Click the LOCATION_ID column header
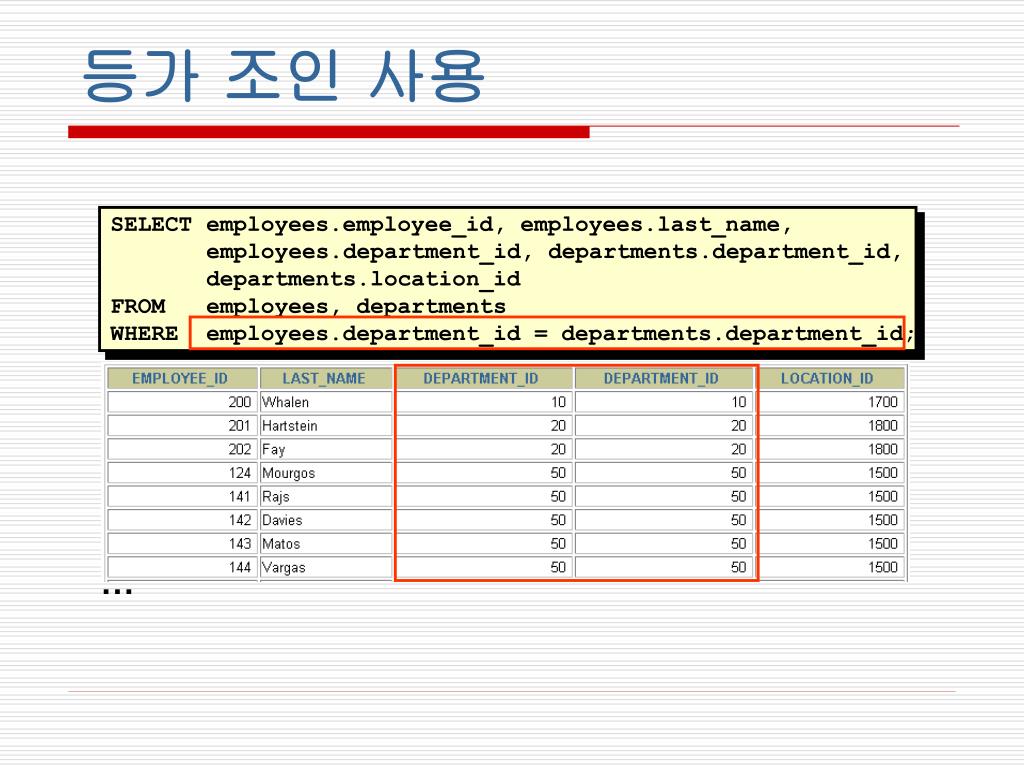 pos(831,379)
